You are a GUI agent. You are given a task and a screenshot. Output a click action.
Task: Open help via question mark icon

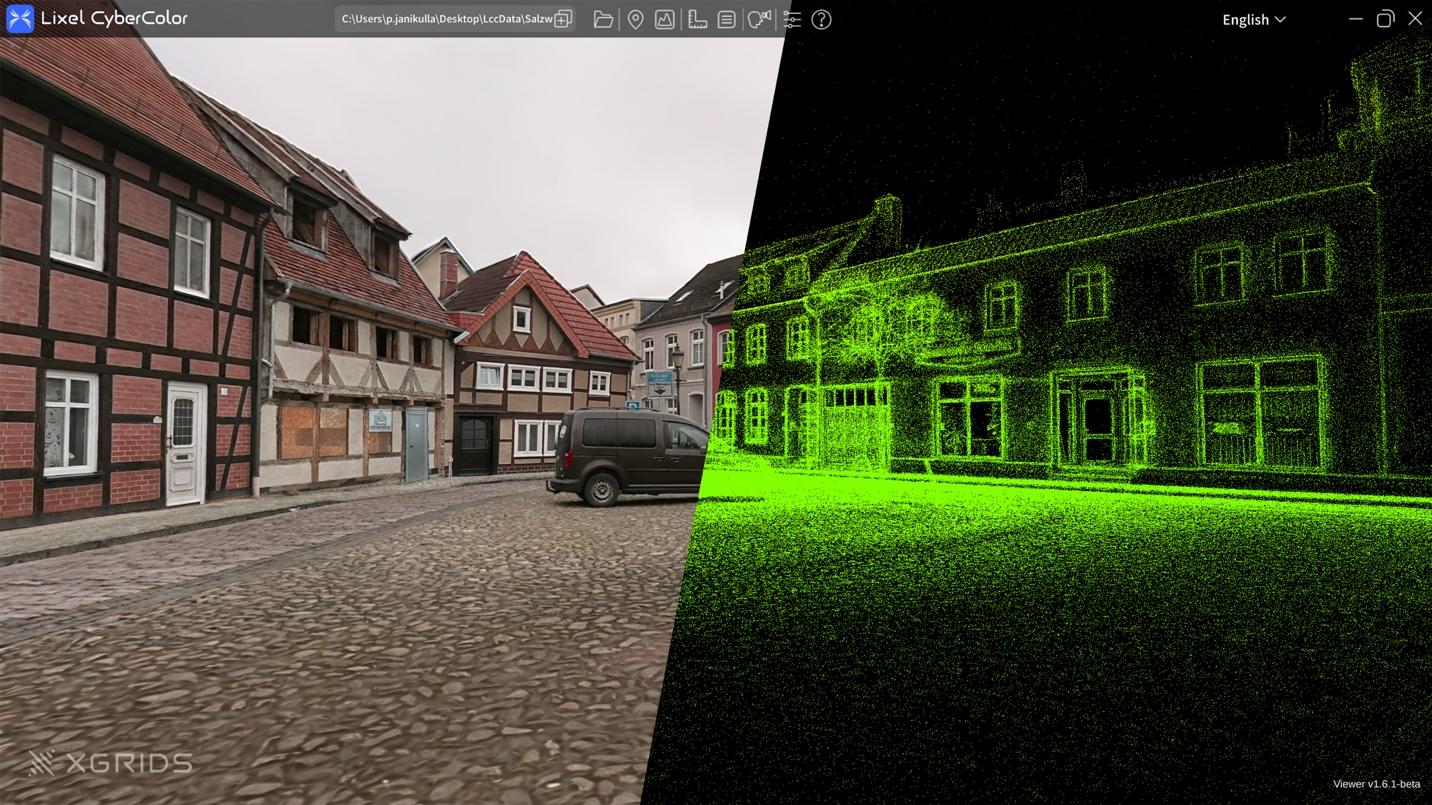point(821,19)
